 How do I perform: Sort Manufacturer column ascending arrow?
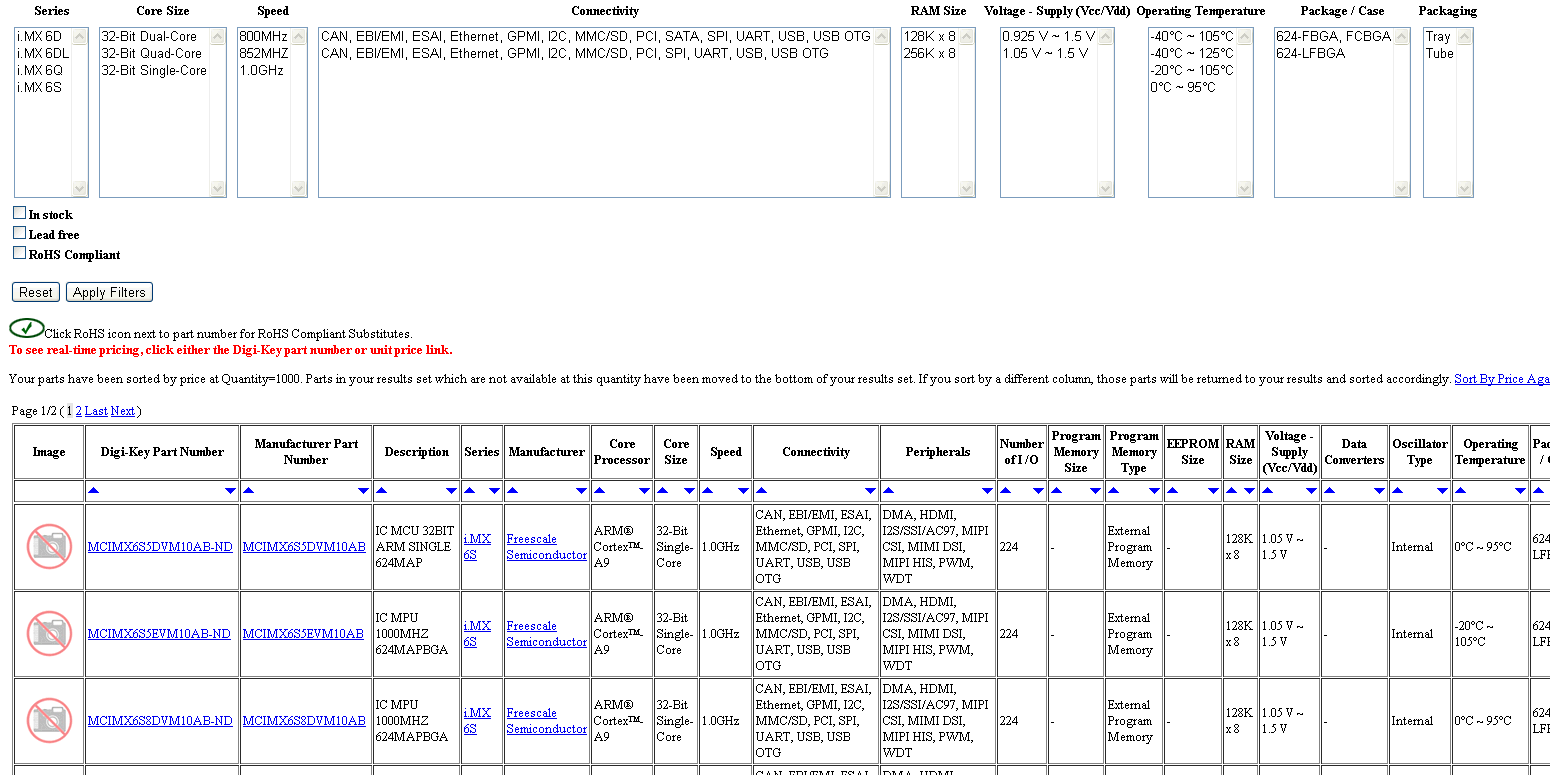pos(513,491)
